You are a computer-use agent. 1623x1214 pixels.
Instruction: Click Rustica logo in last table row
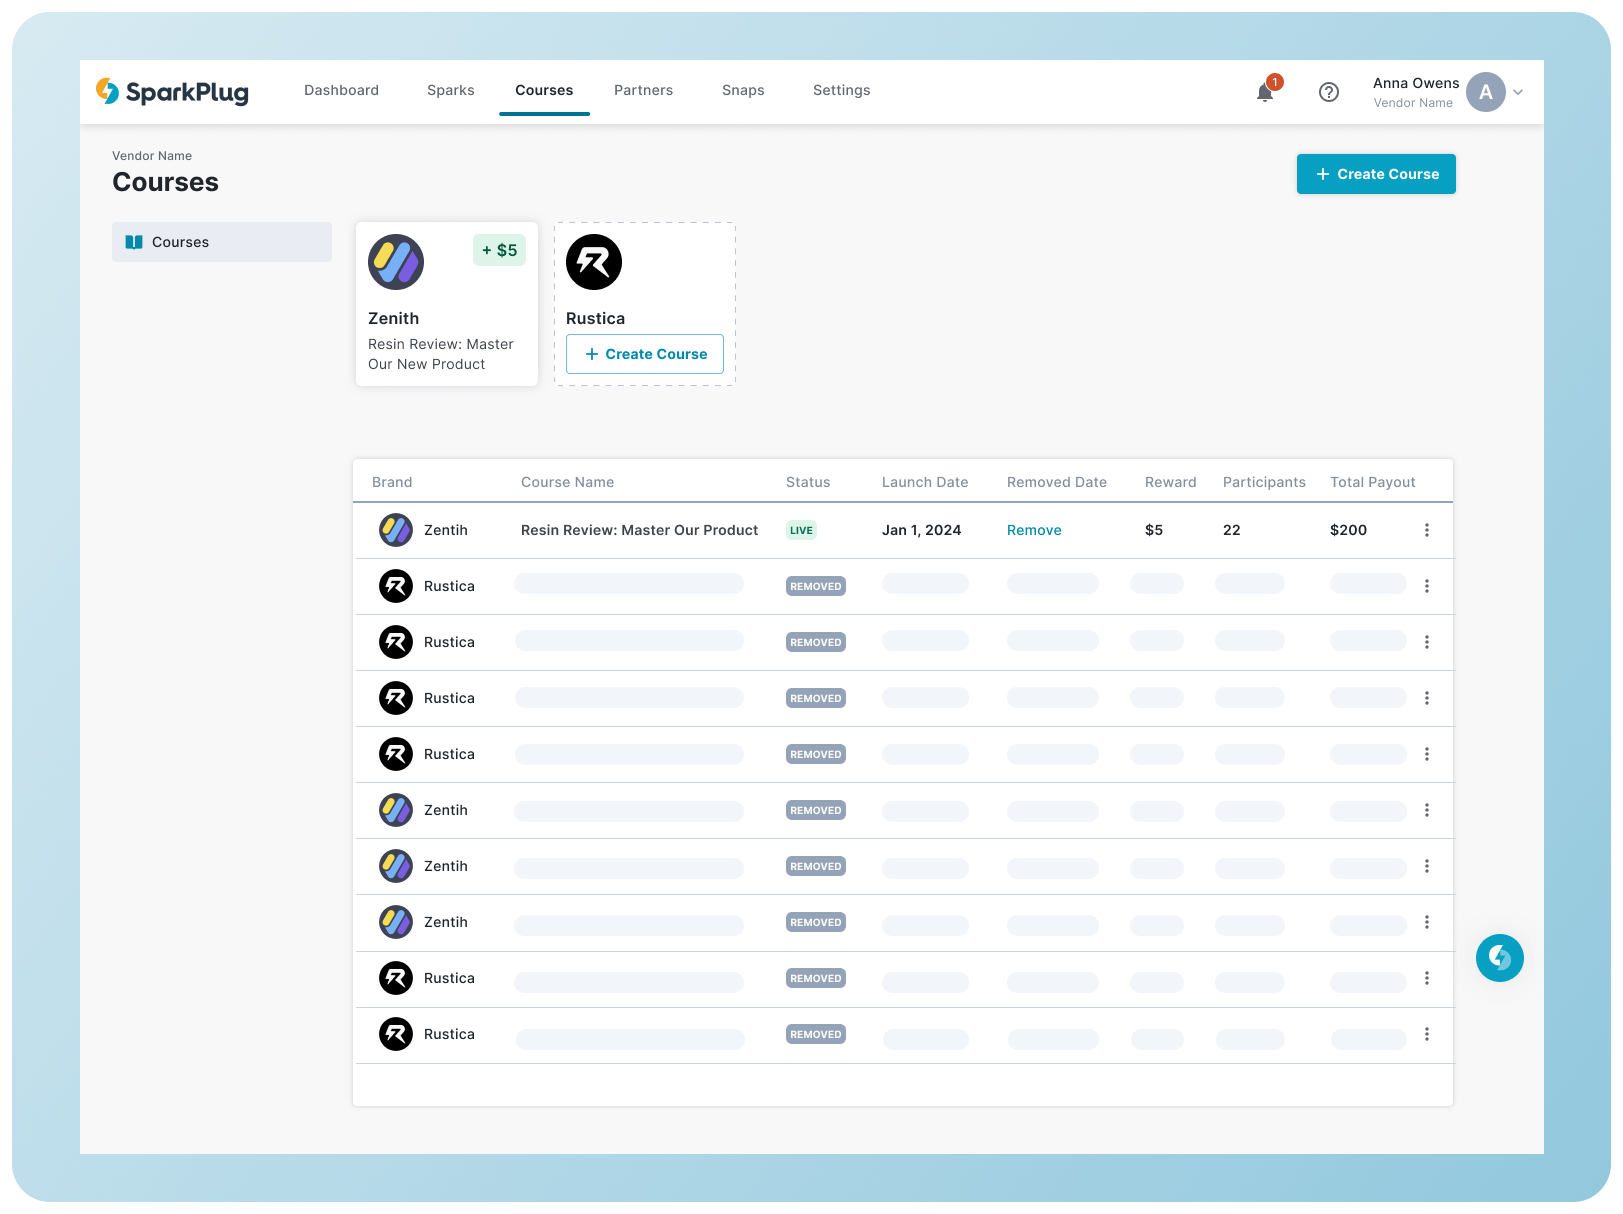(x=396, y=1034)
